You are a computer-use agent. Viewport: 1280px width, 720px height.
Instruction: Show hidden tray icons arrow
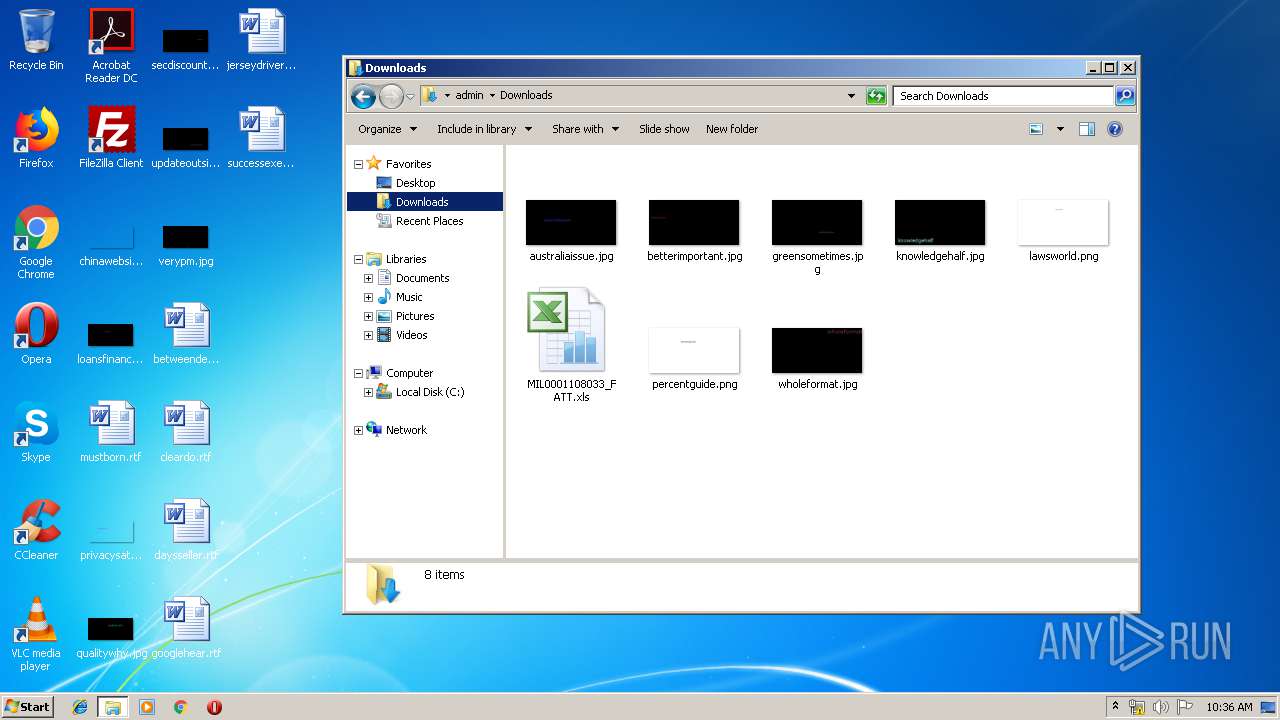coord(1115,707)
